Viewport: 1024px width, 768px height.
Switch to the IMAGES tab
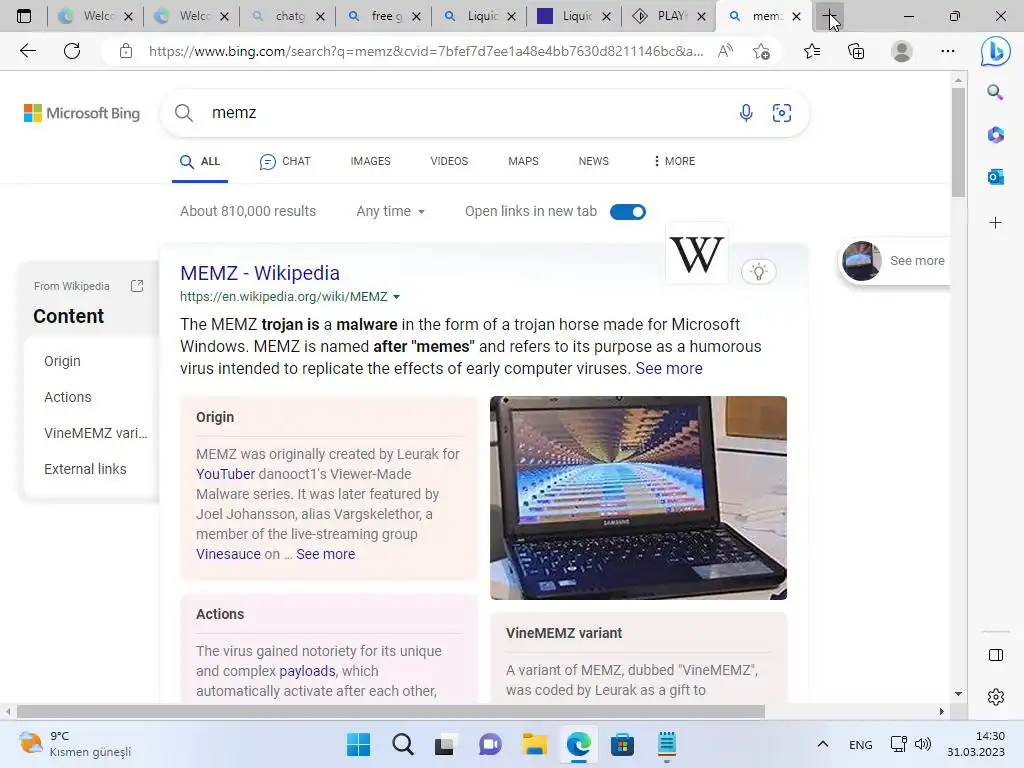(x=370, y=161)
